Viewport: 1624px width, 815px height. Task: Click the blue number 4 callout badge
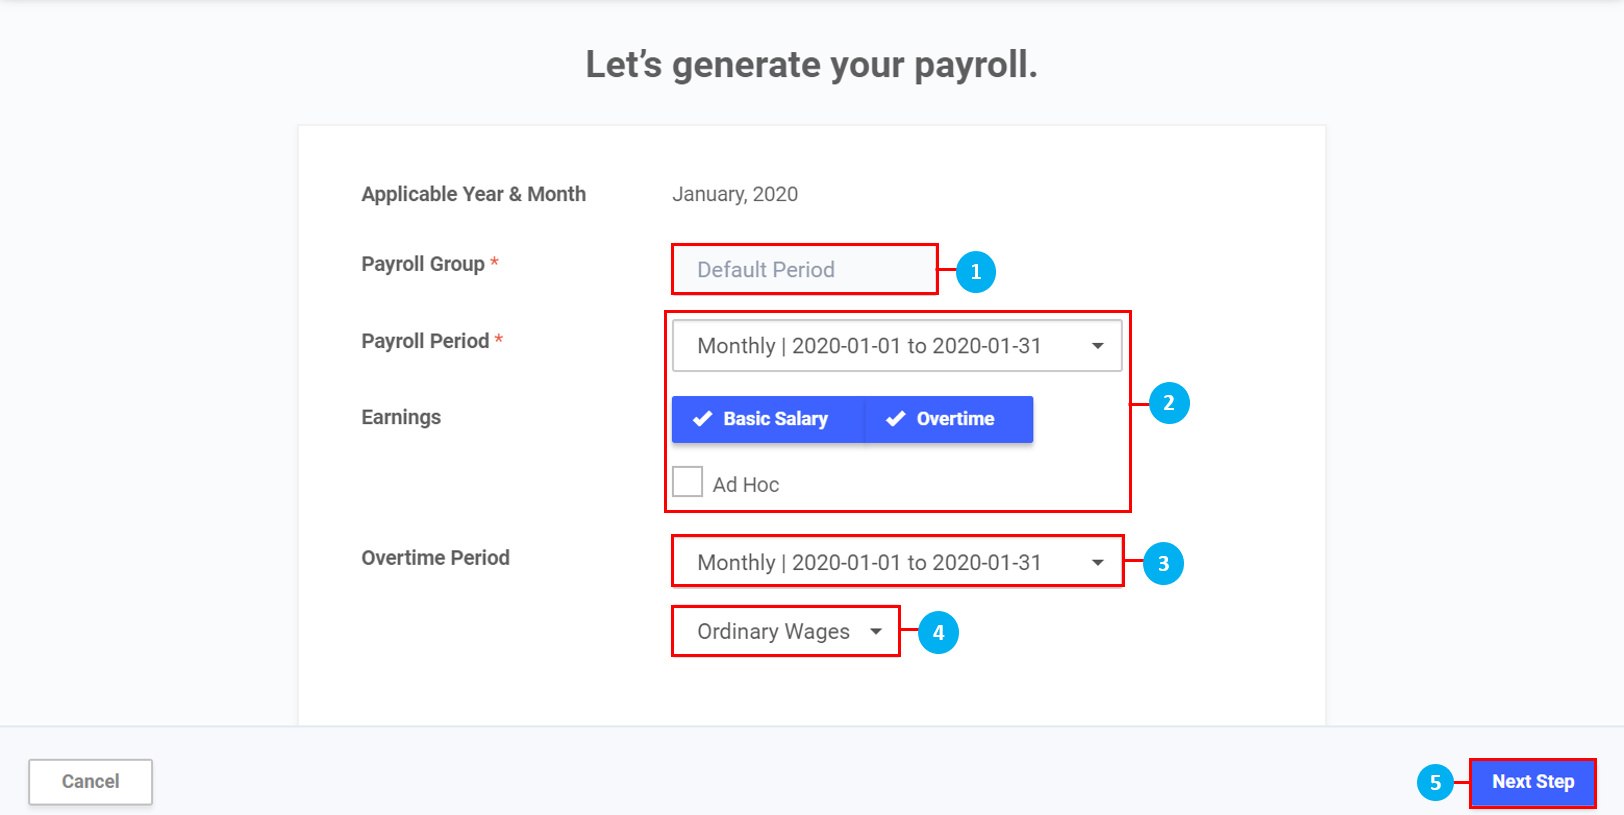coord(938,633)
